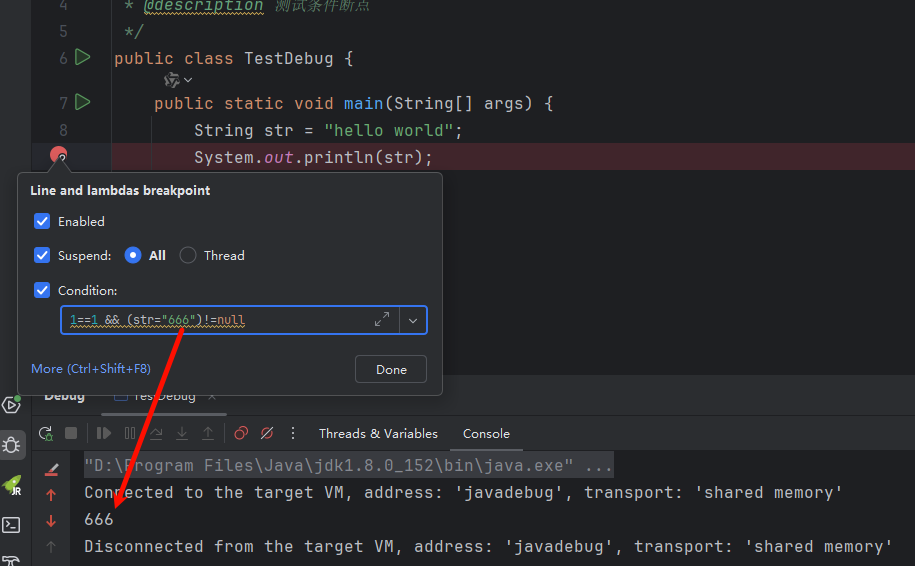This screenshot has height=566, width=915.
Task: Open the More (Ctrl+Shift+F8) link
Action: [x=91, y=369]
